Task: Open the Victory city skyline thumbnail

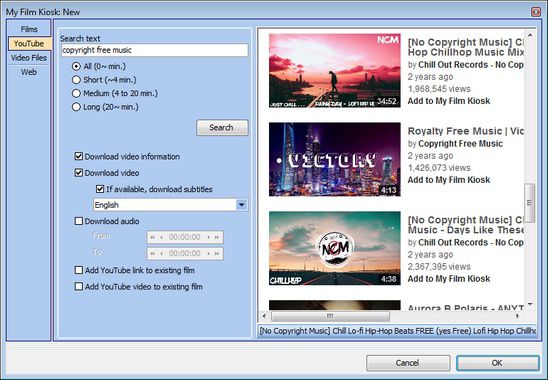Action: tap(334, 159)
